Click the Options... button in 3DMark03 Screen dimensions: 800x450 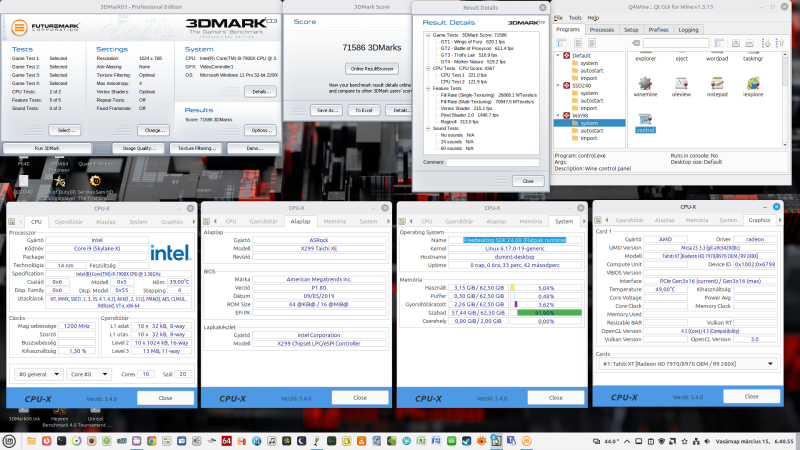[261, 130]
